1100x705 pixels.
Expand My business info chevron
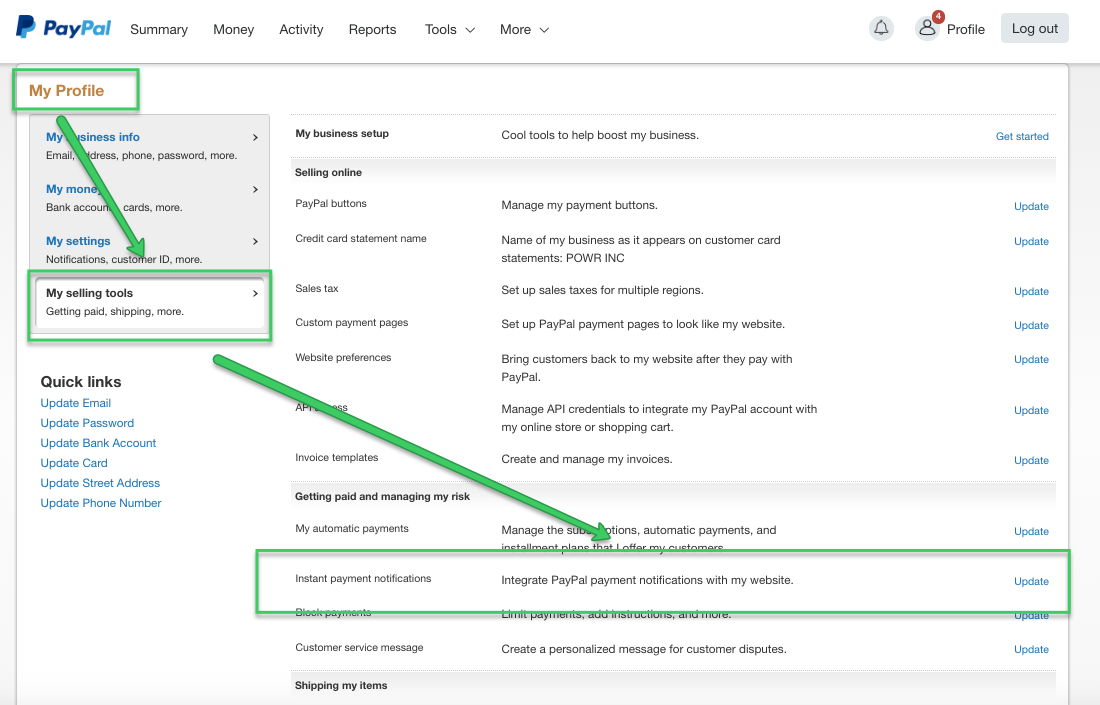tap(255, 137)
